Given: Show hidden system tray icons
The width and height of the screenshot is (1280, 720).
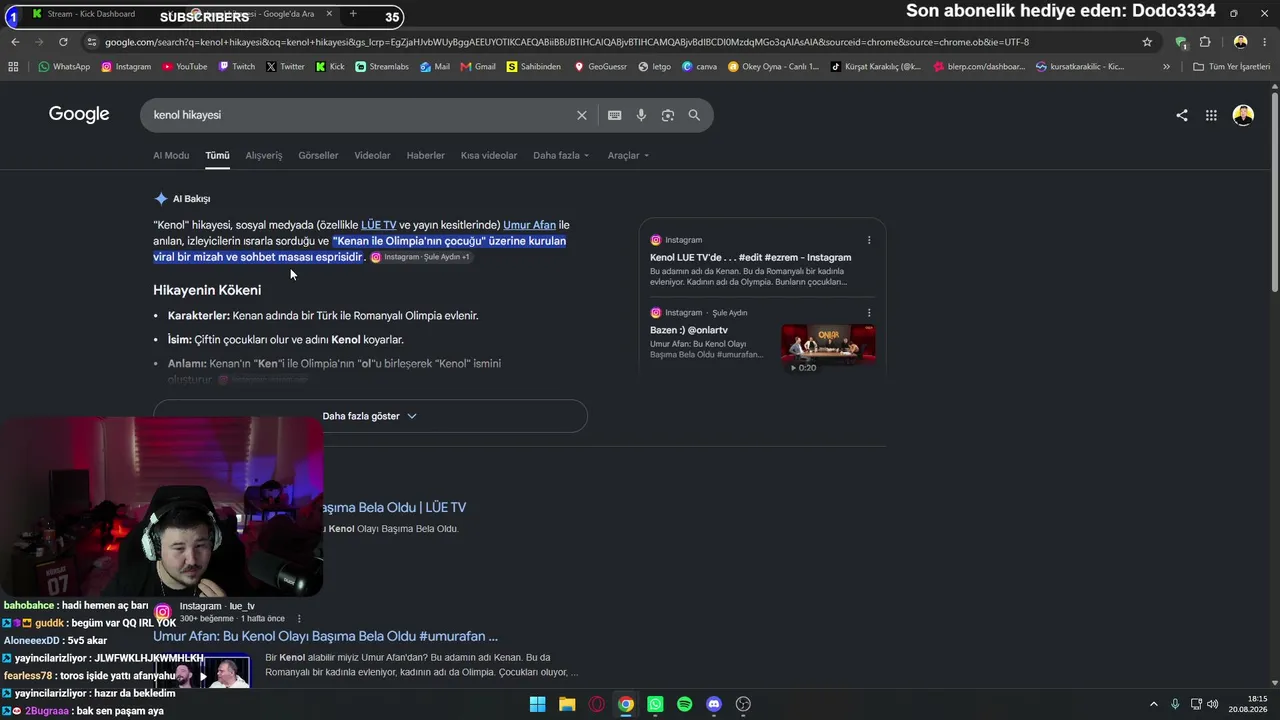Looking at the screenshot, I should point(1153,704).
